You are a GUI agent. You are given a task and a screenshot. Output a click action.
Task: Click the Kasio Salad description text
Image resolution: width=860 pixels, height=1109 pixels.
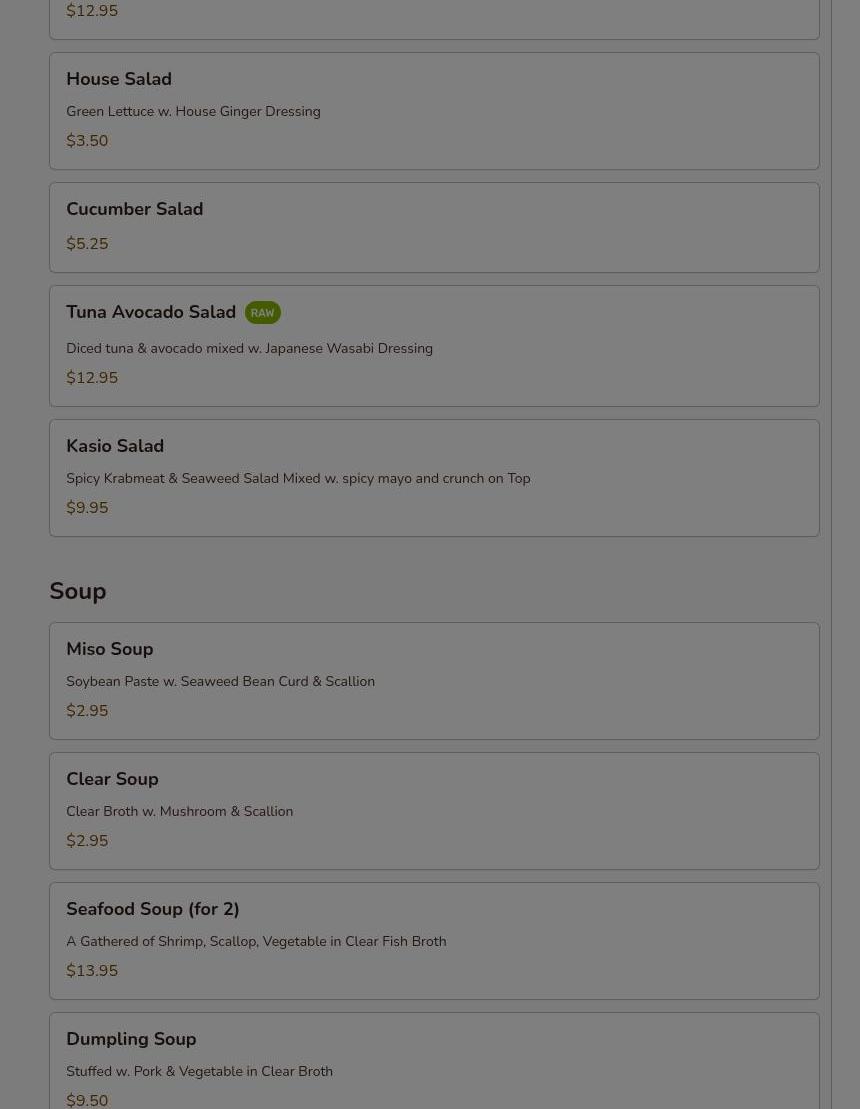(x=298, y=479)
